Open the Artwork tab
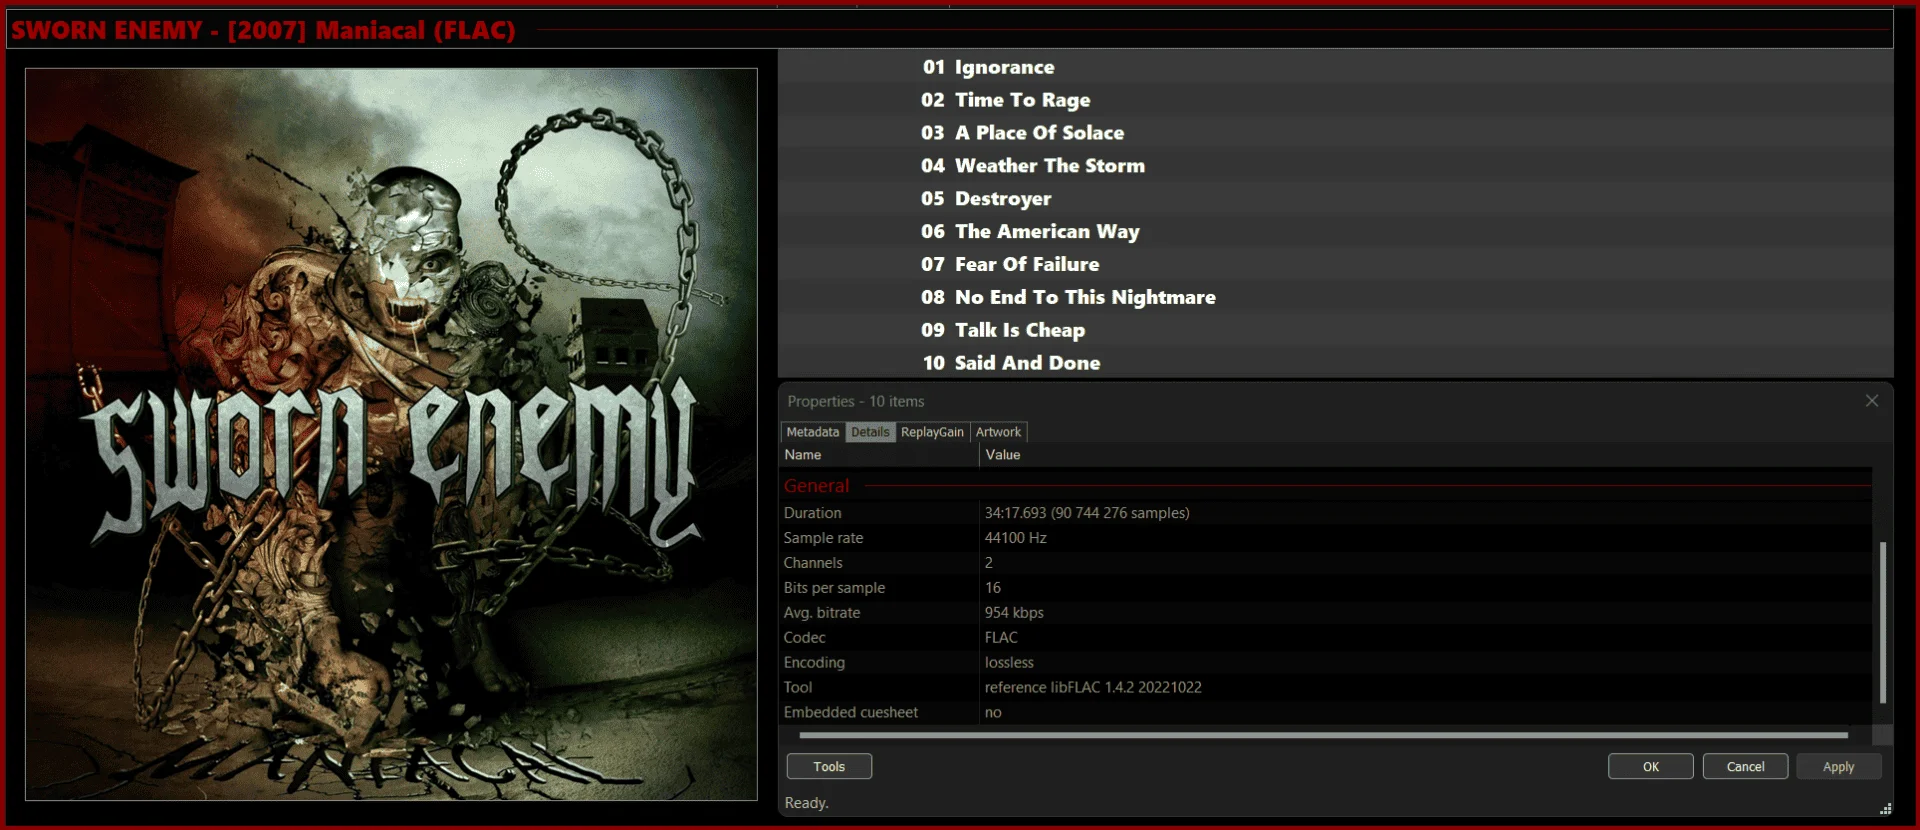Viewport: 1920px width, 830px height. click(x=998, y=432)
